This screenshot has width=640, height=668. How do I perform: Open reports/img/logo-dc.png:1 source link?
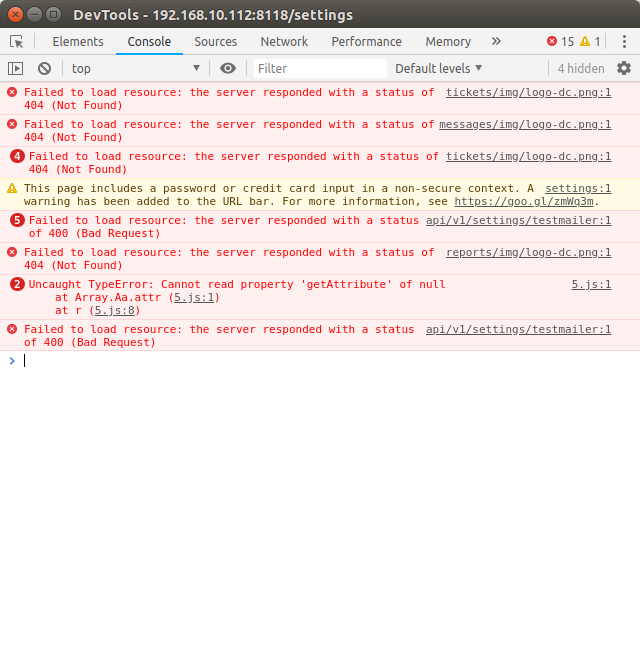[x=528, y=252]
